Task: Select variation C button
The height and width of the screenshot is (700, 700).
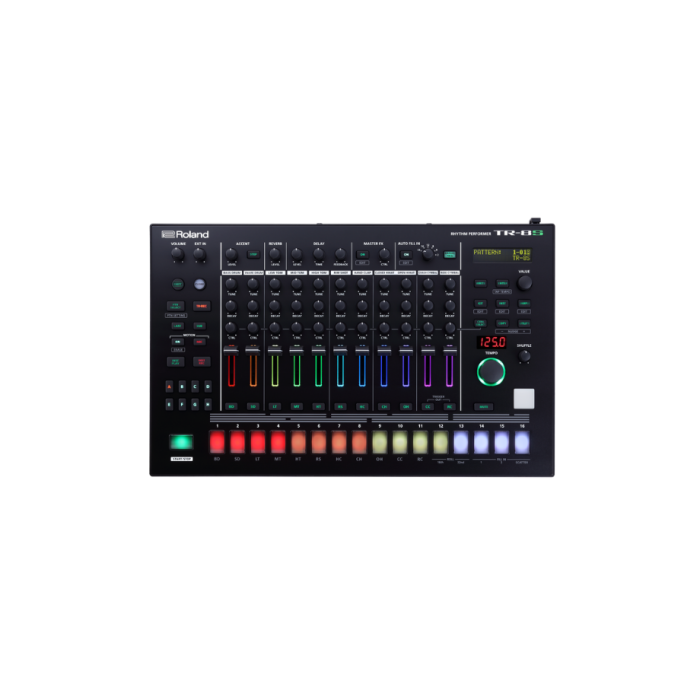Action: click(195, 387)
